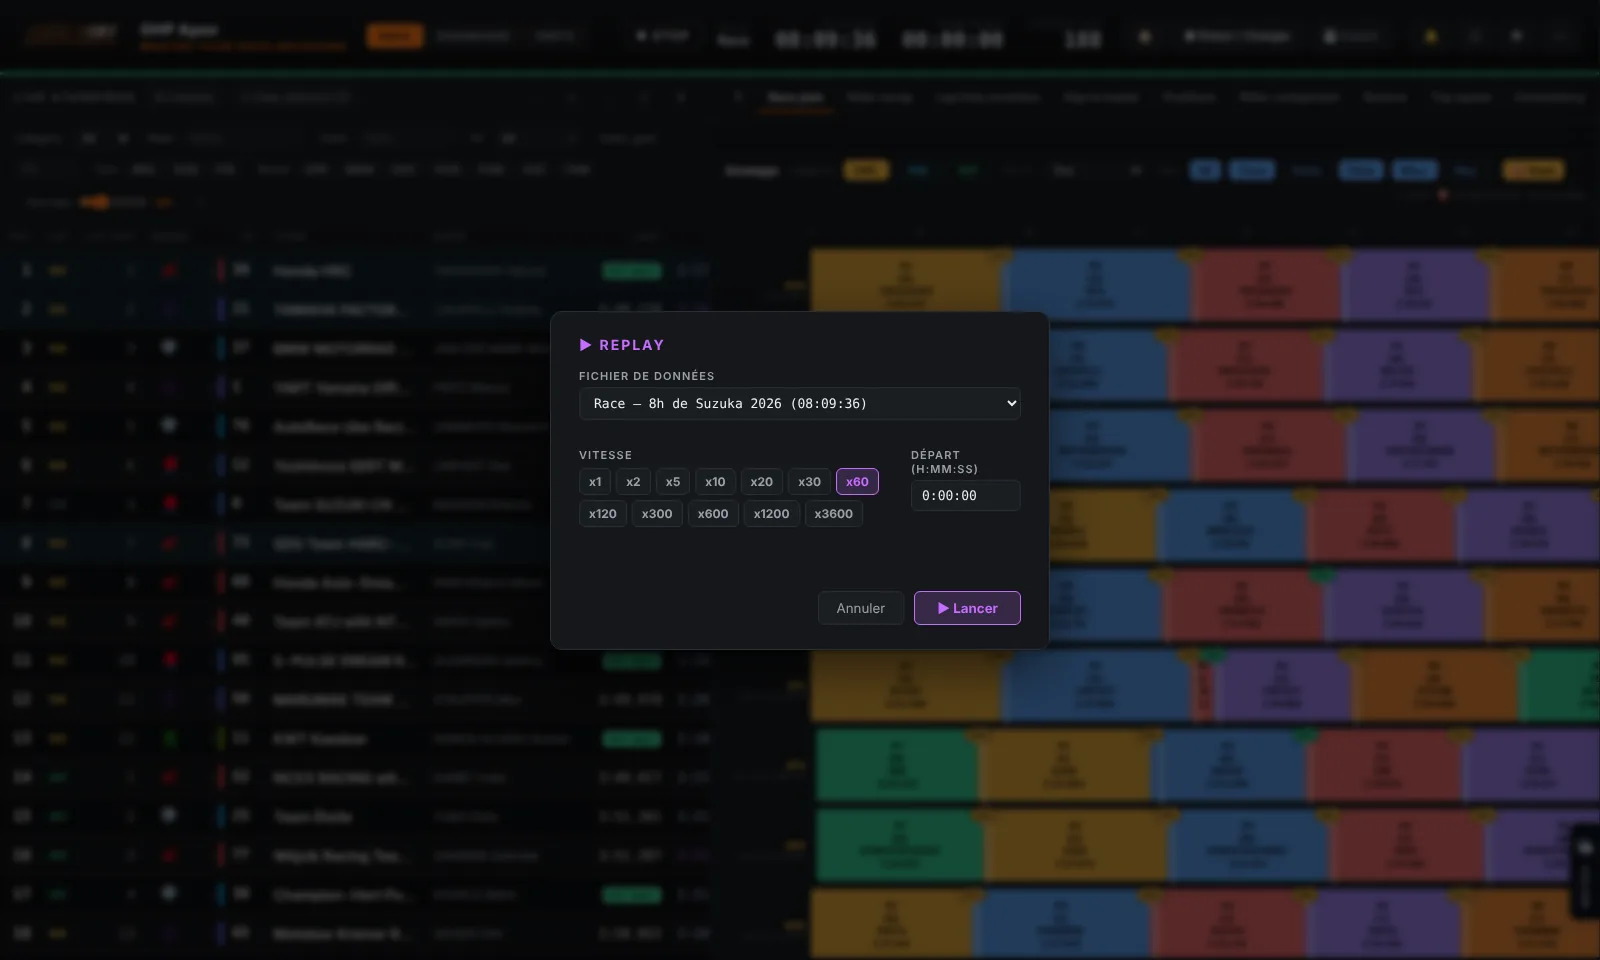1600x960 pixels.
Task: Select x5 replay speed
Action: [x=673, y=482]
